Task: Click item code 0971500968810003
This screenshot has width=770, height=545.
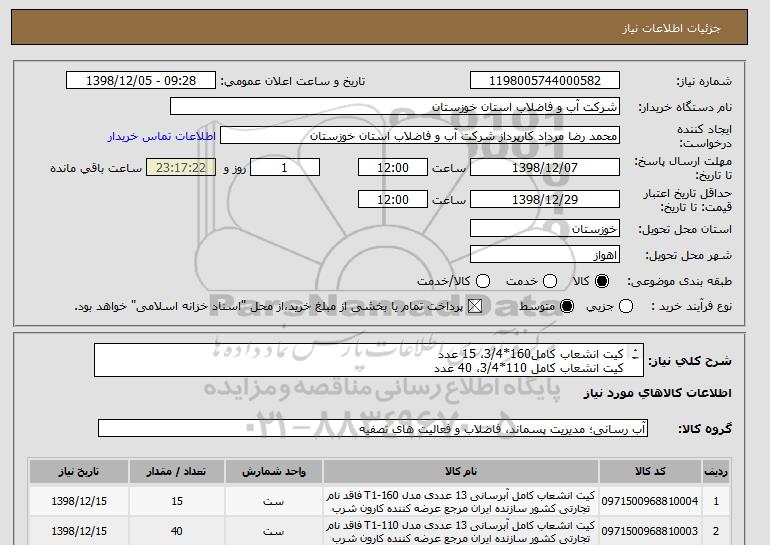Action: pos(650,531)
